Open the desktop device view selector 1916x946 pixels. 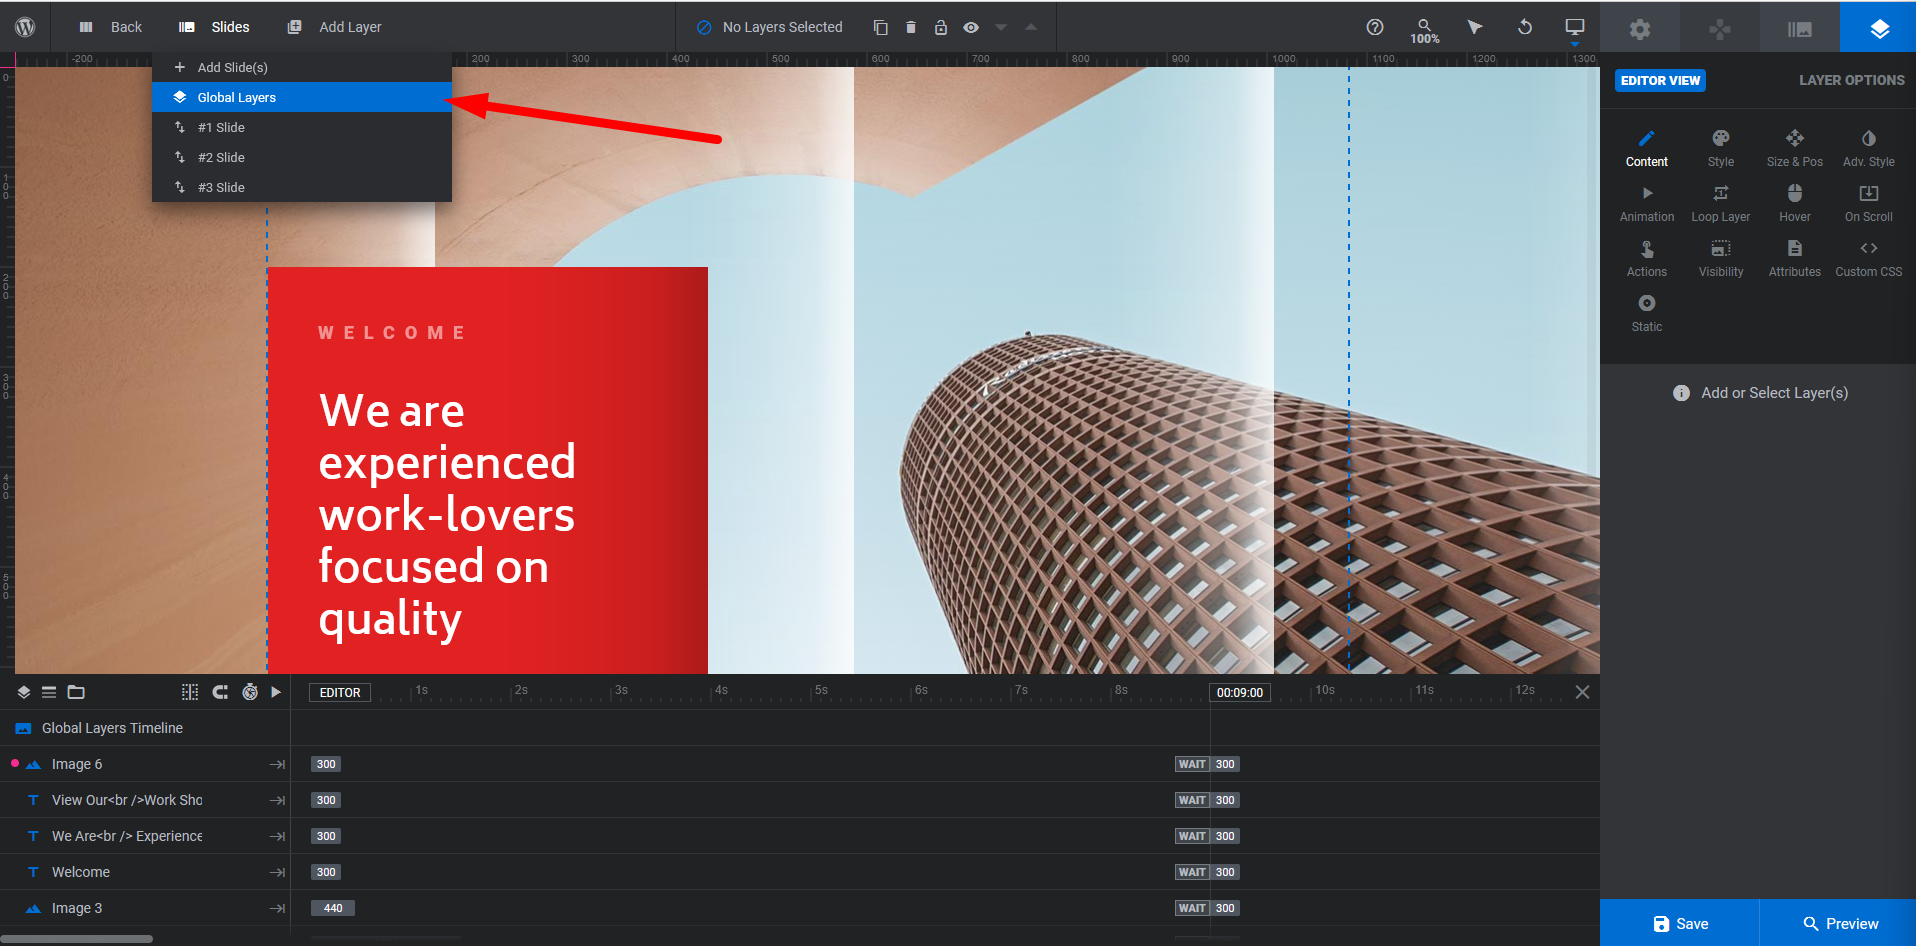[1575, 28]
